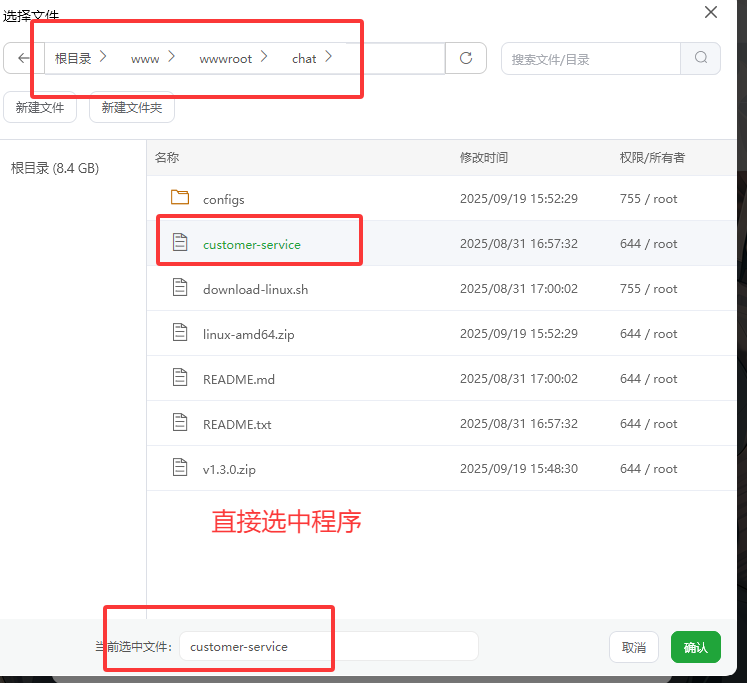The width and height of the screenshot is (747, 683).
Task: Click the download-linux.sh file icon
Action: point(180,288)
